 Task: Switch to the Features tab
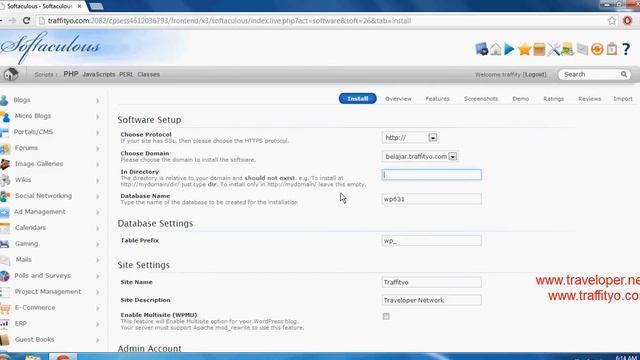437,99
